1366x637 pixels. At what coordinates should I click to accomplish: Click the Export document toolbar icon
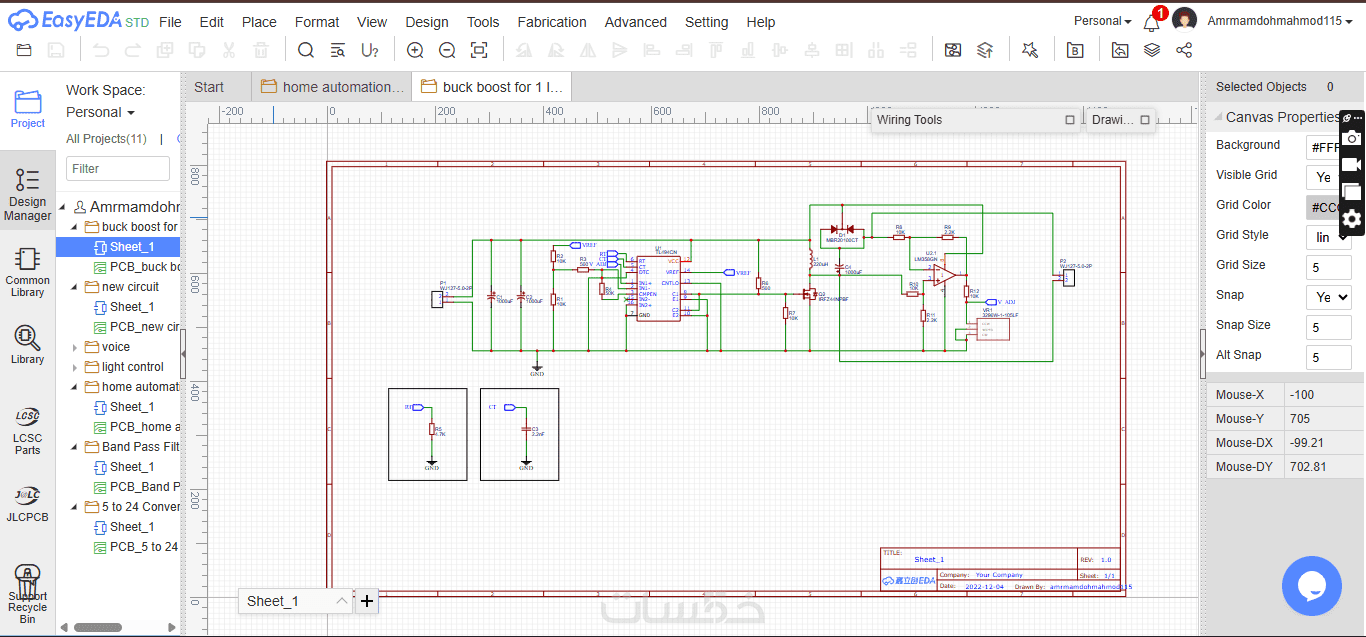pos(1120,50)
